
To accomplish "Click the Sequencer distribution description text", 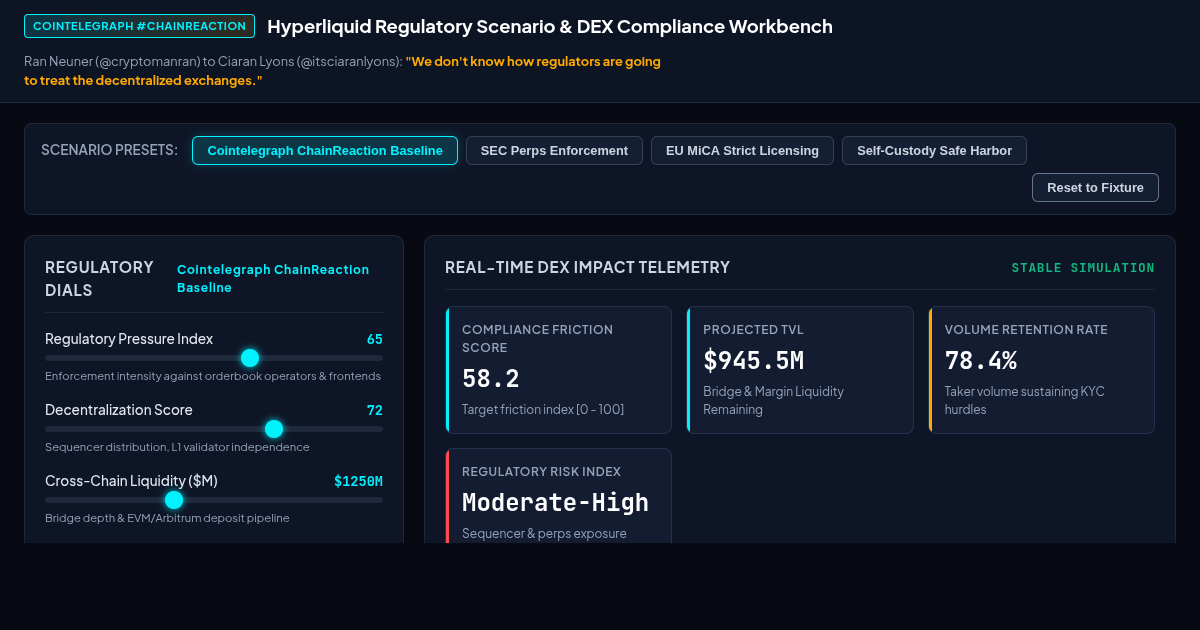I will (177, 447).
